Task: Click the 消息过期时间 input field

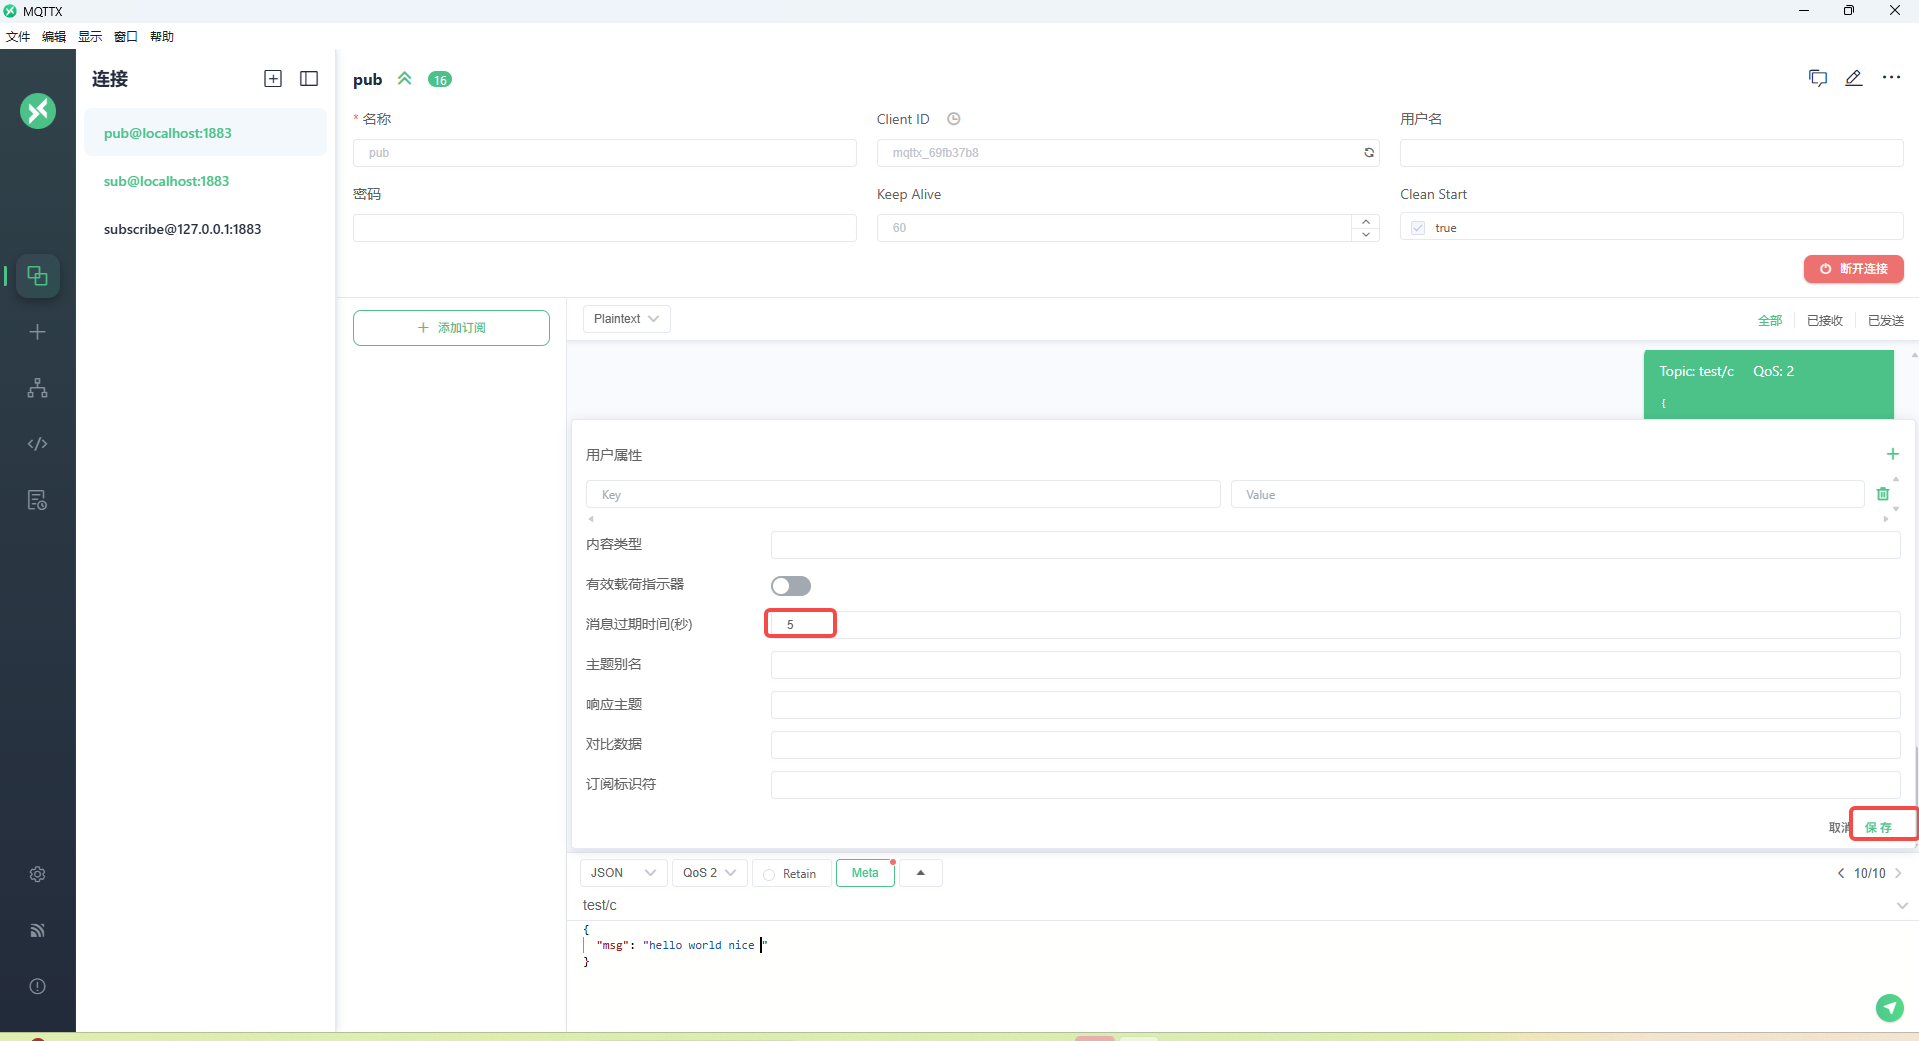Action: point(1335,625)
